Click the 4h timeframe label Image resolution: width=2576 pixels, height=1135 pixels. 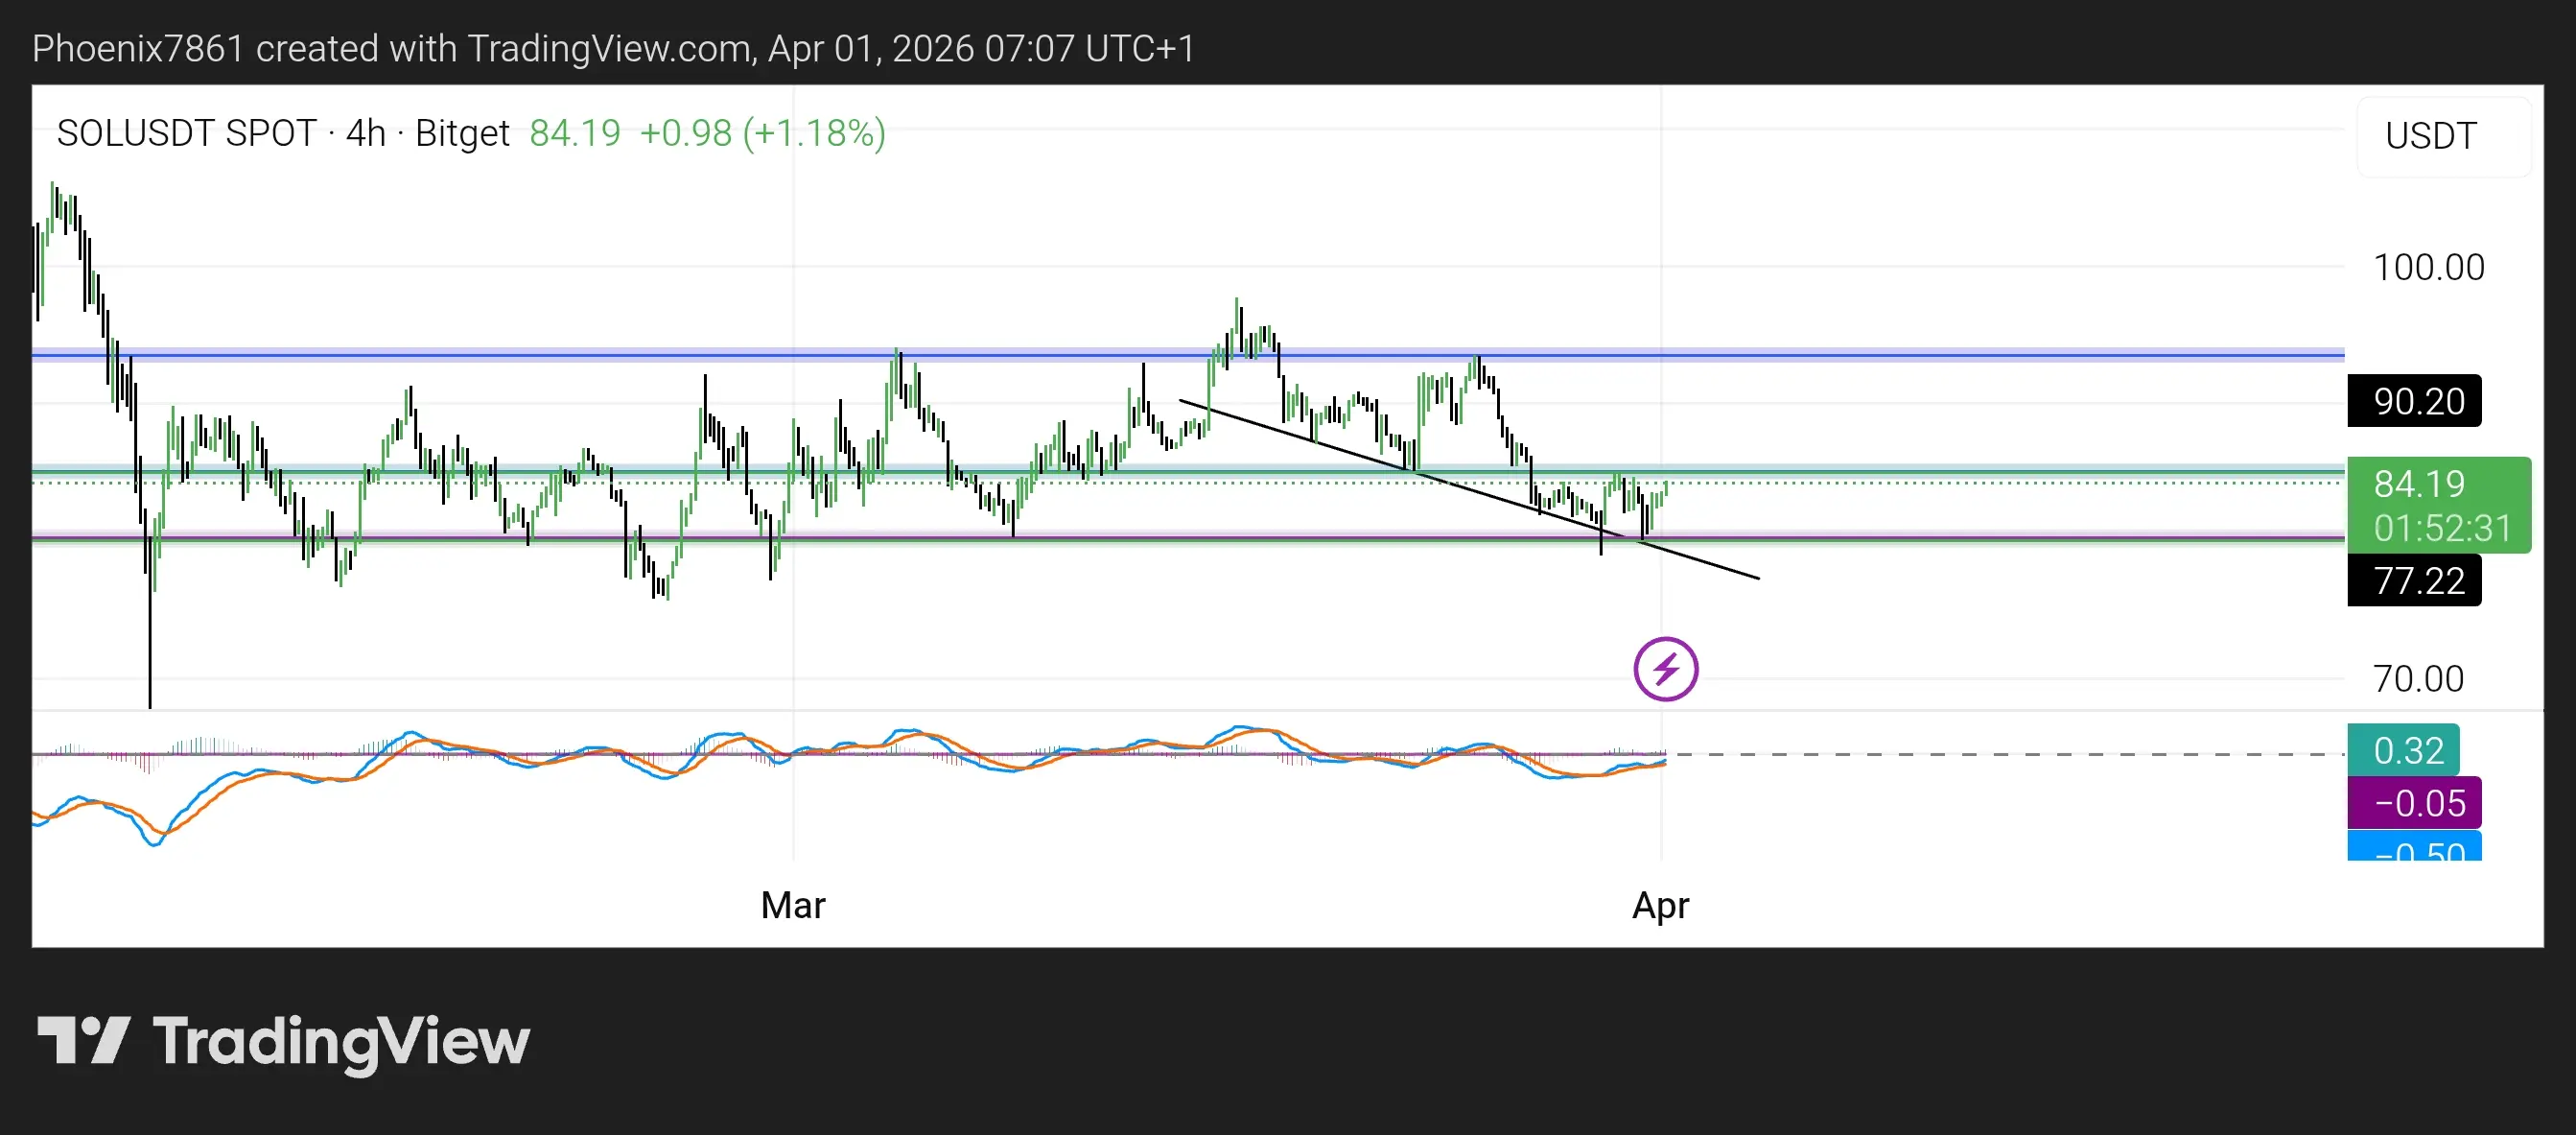tap(365, 133)
